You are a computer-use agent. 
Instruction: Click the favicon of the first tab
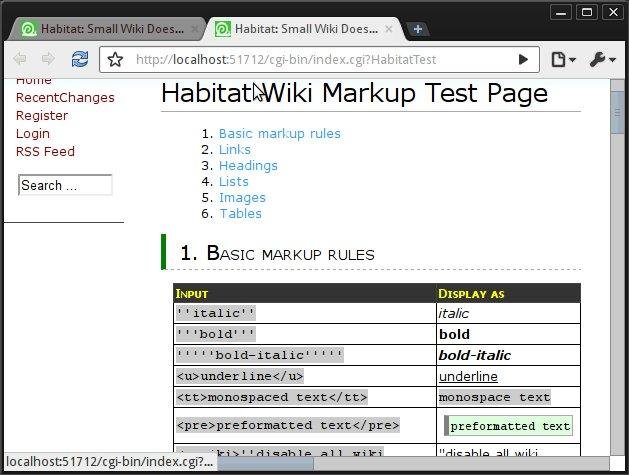29,29
